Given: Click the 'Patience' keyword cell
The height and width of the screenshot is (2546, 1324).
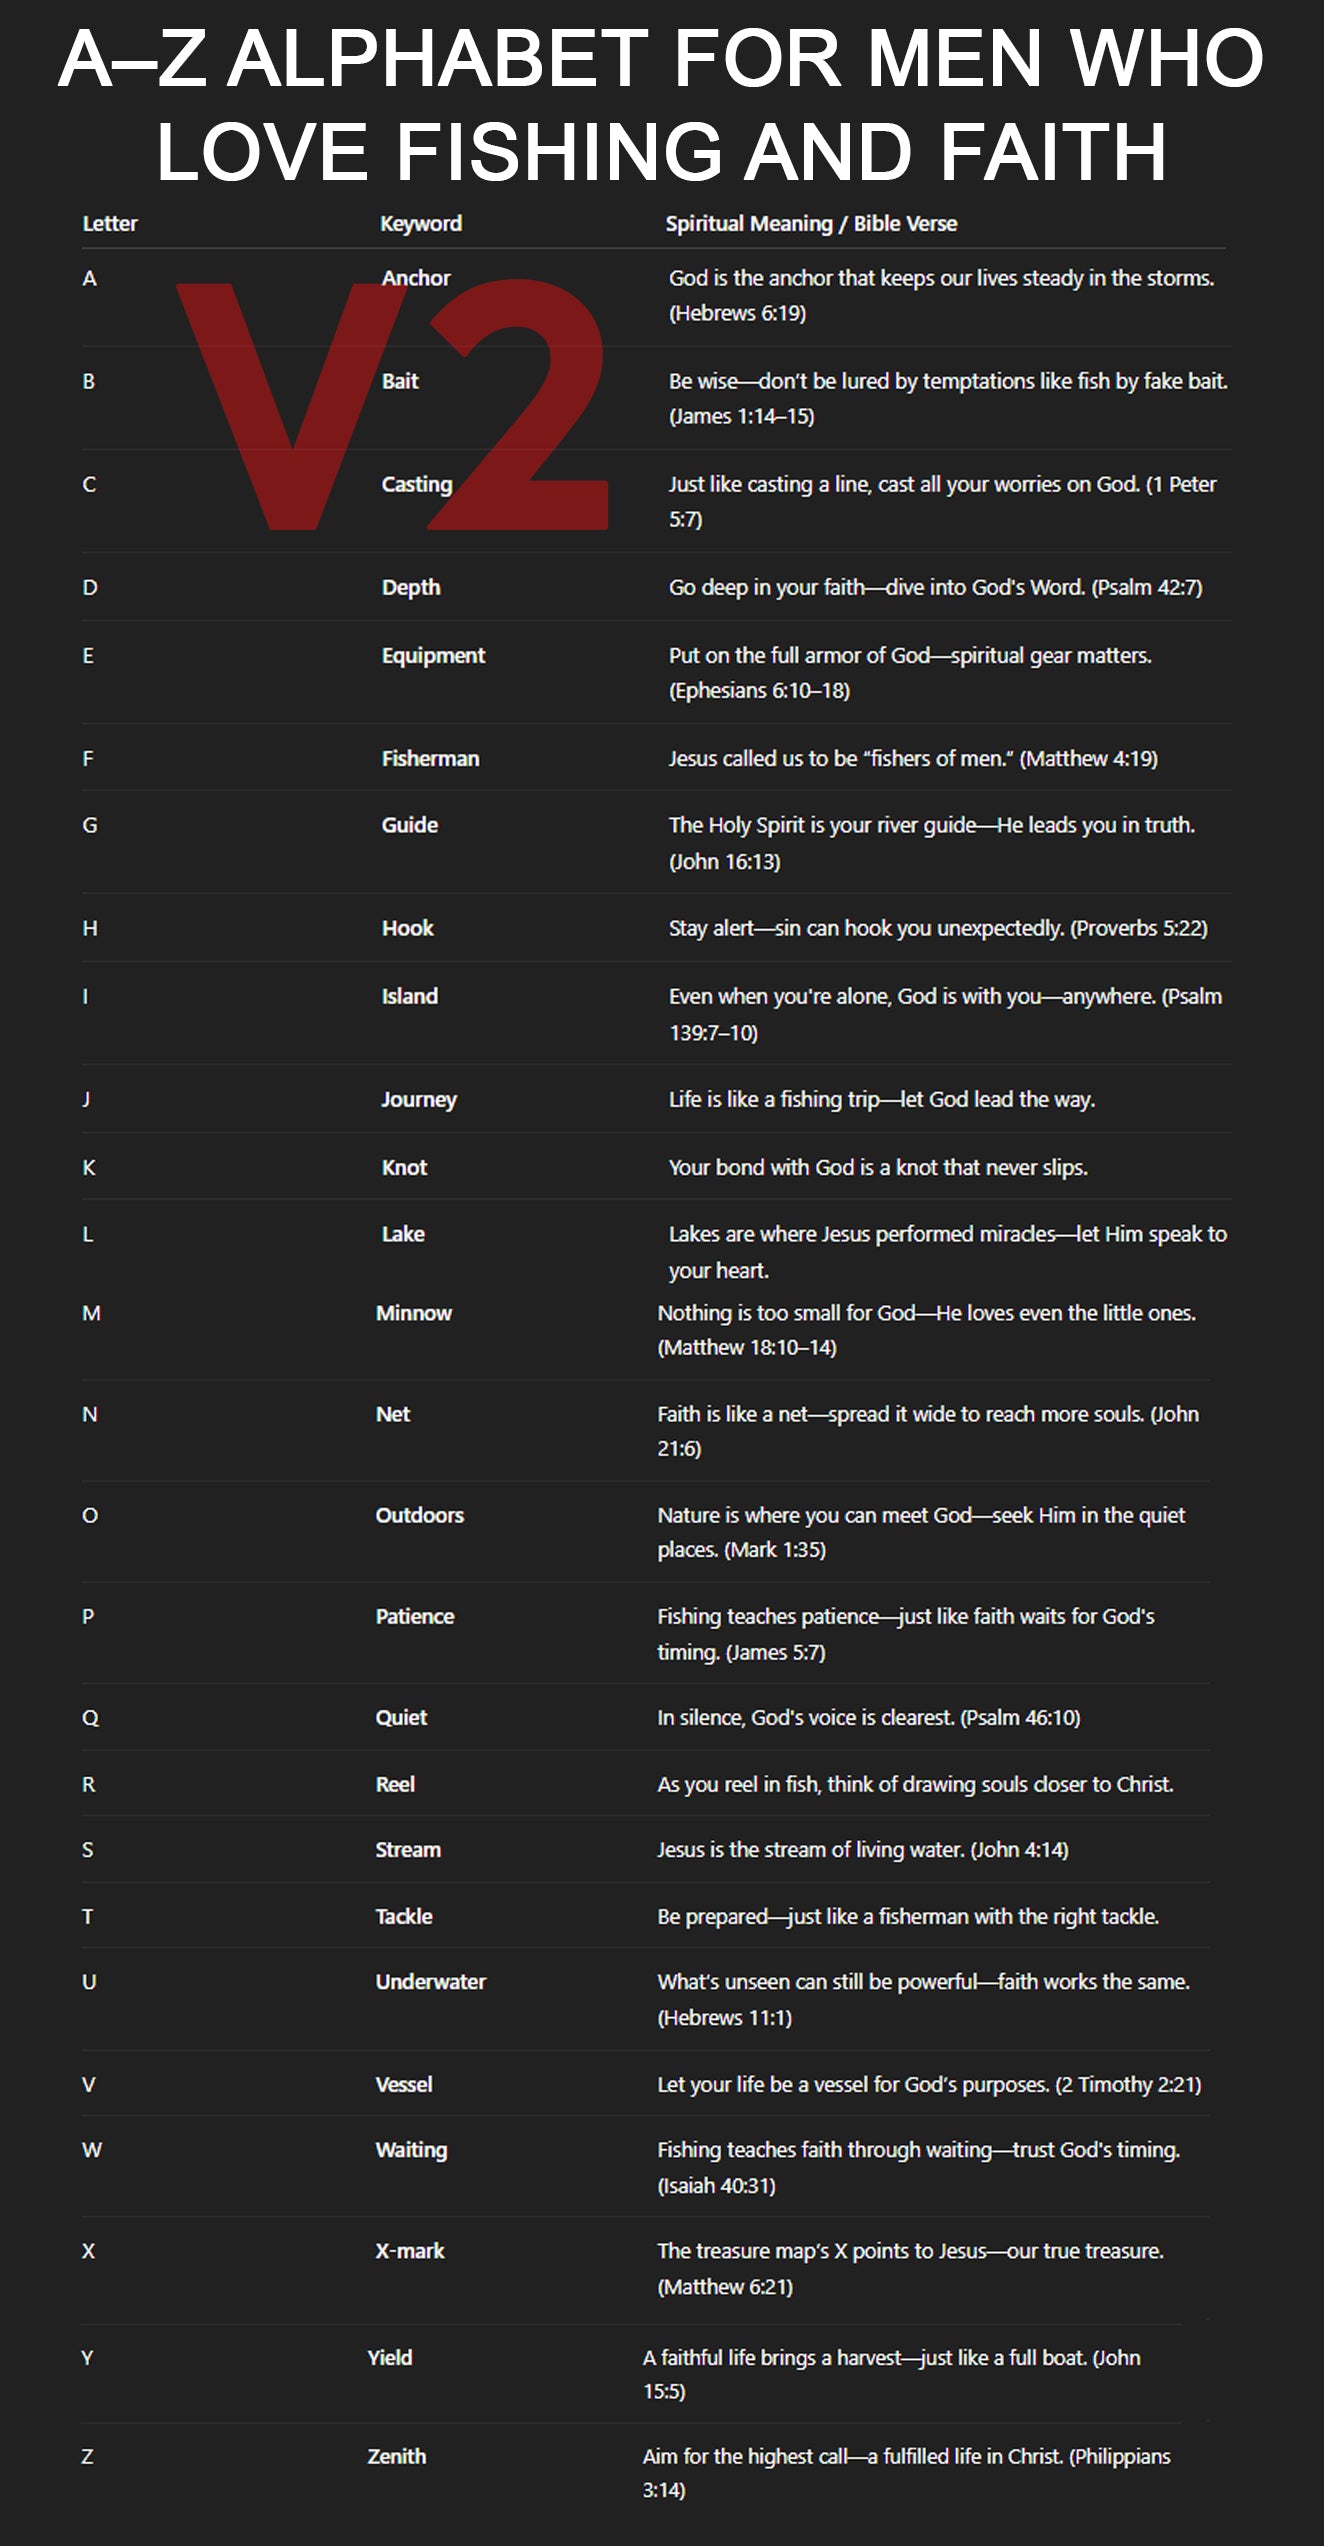Looking at the screenshot, I should (x=414, y=1616).
